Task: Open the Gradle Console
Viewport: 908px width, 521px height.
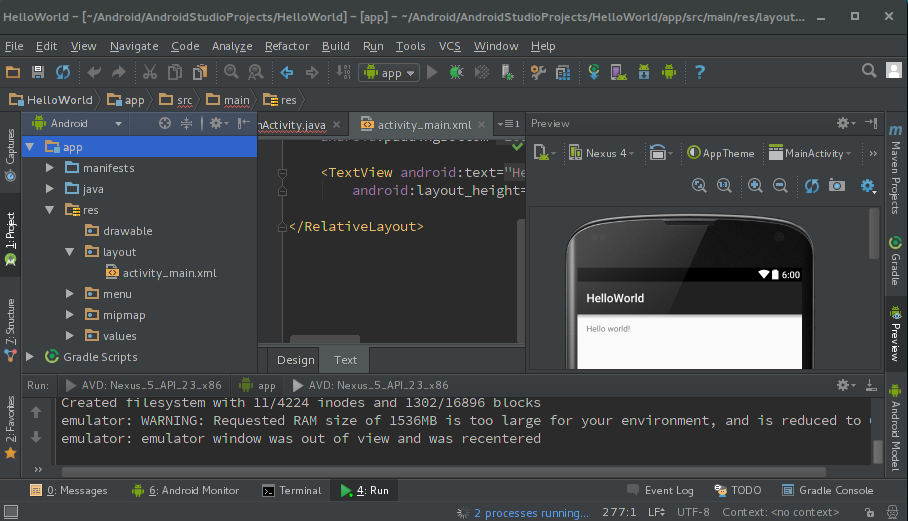Action: click(x=828, y=490)
